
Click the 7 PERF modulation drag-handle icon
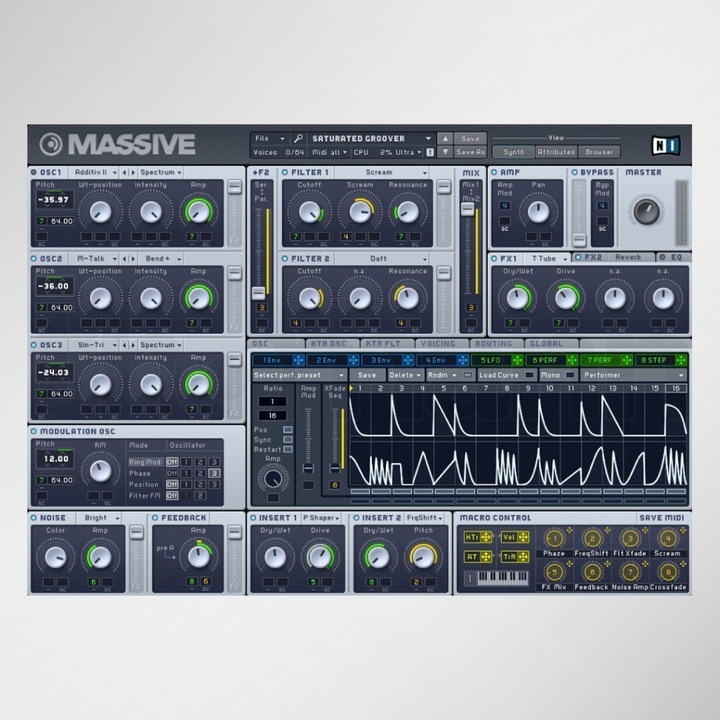[626, 360]
